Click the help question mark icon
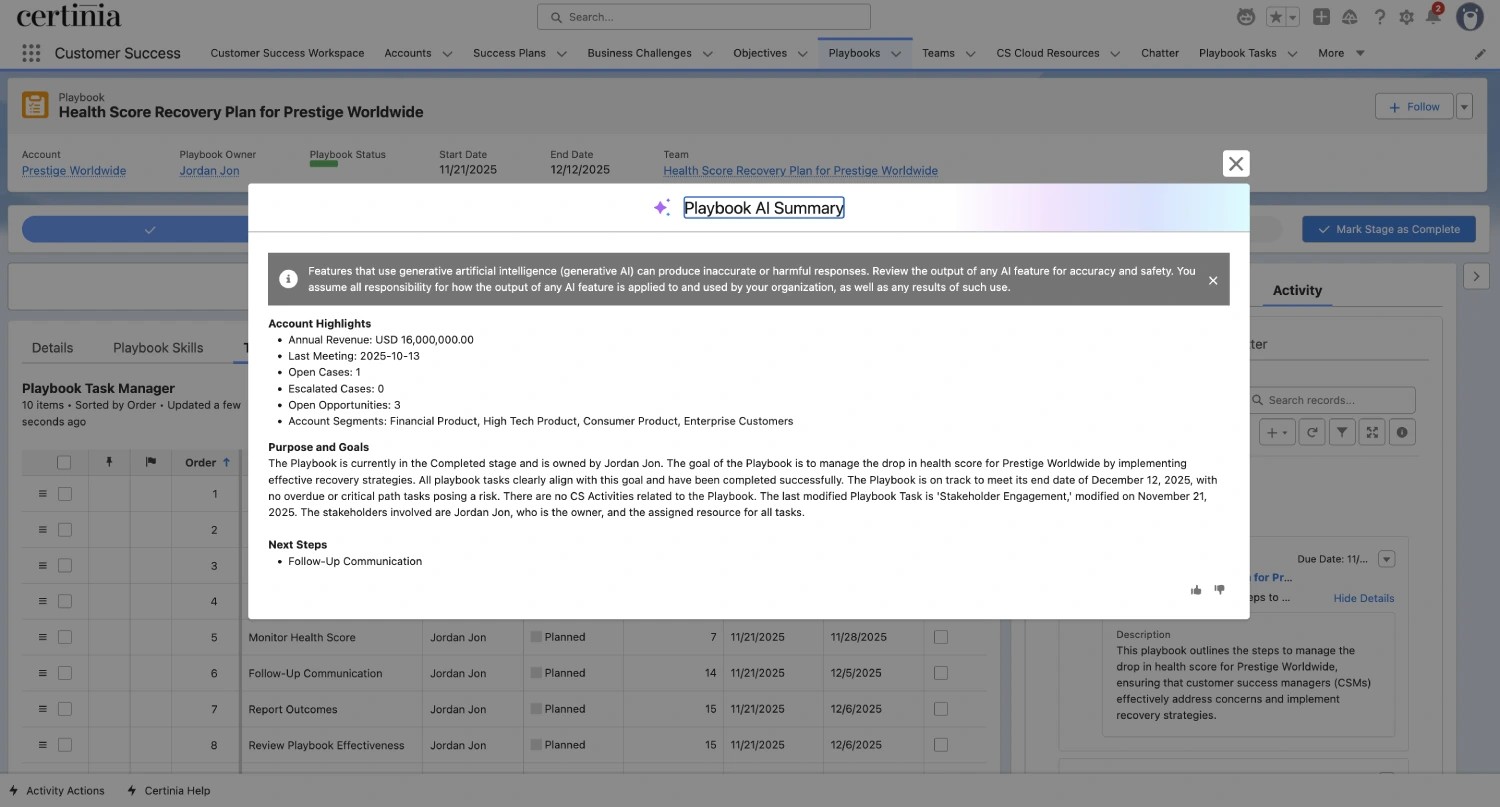The height and width of the screenshot is (807, 1500). tap(1379, 17)
